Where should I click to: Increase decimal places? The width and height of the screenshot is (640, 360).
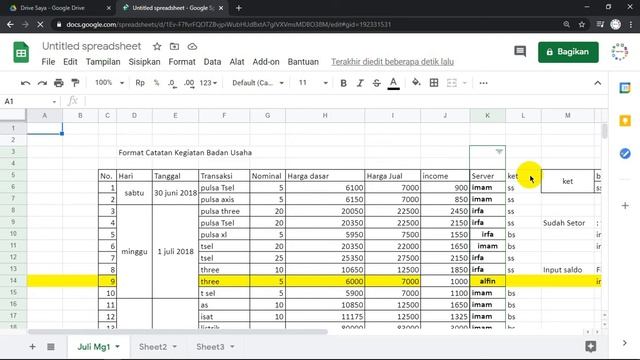pos(189,83)
